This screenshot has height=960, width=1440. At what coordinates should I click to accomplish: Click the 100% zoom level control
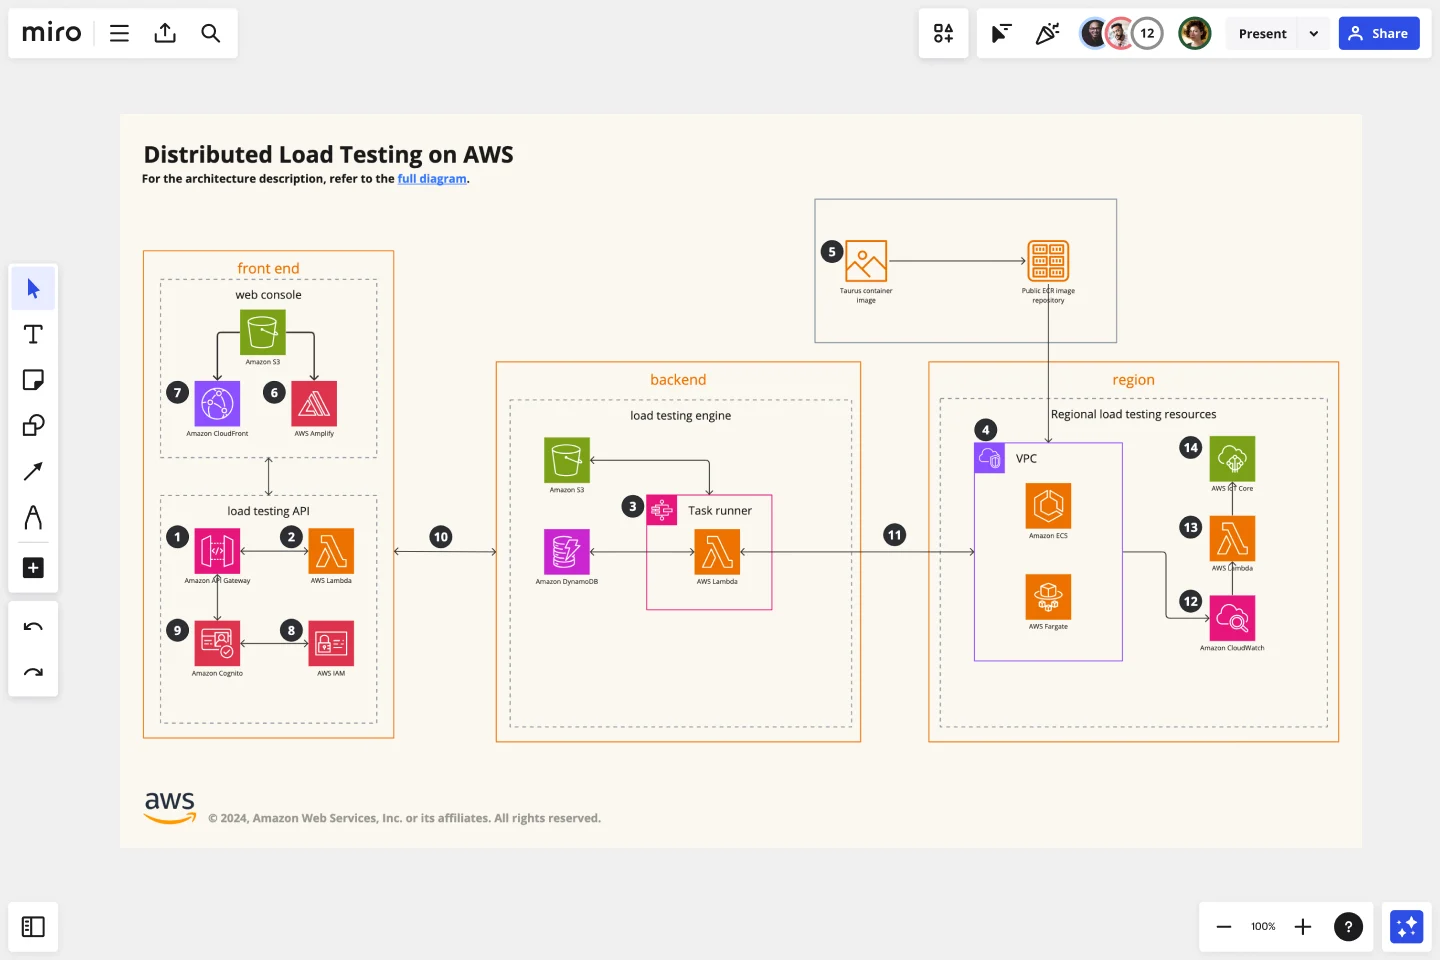click(x=1262, y=927)
